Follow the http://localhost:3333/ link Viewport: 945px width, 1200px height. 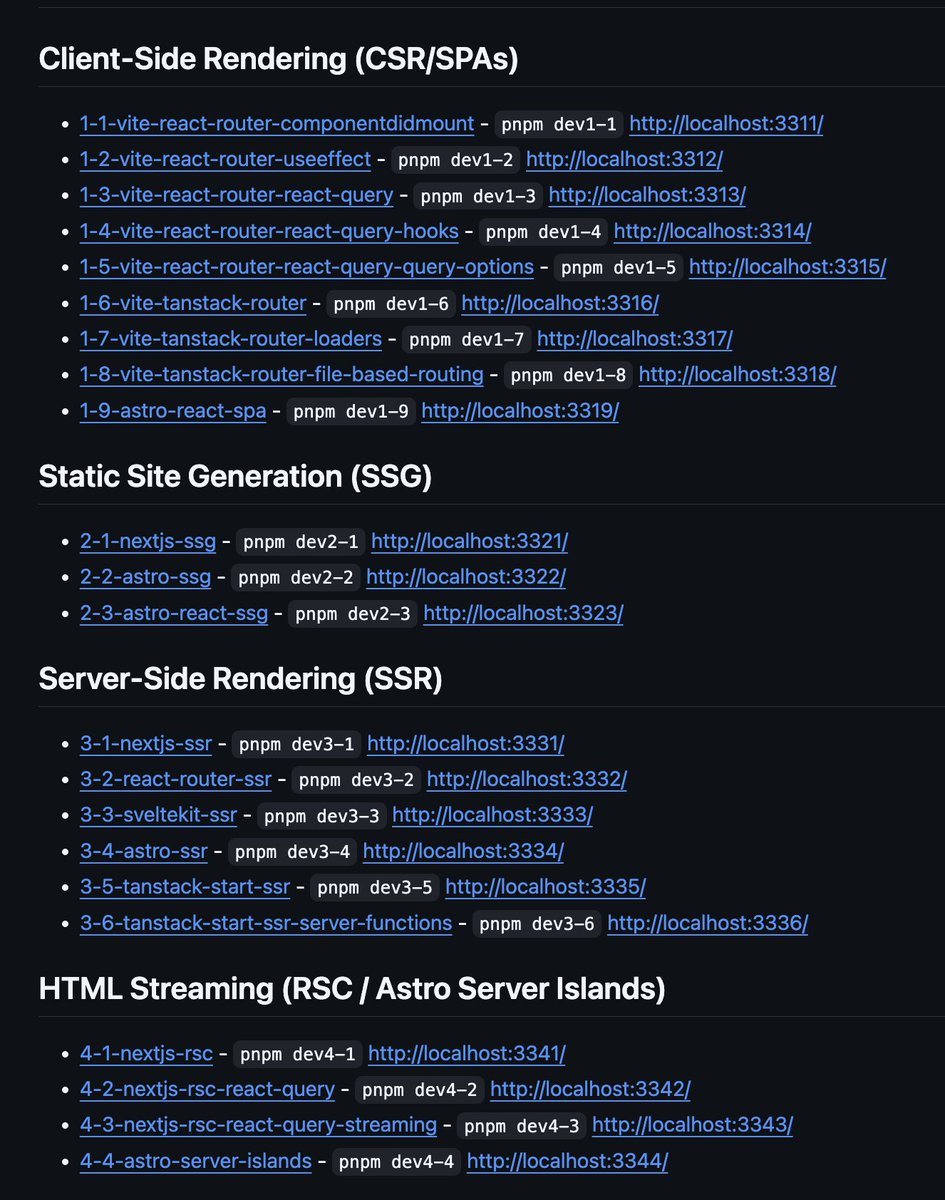493,816
